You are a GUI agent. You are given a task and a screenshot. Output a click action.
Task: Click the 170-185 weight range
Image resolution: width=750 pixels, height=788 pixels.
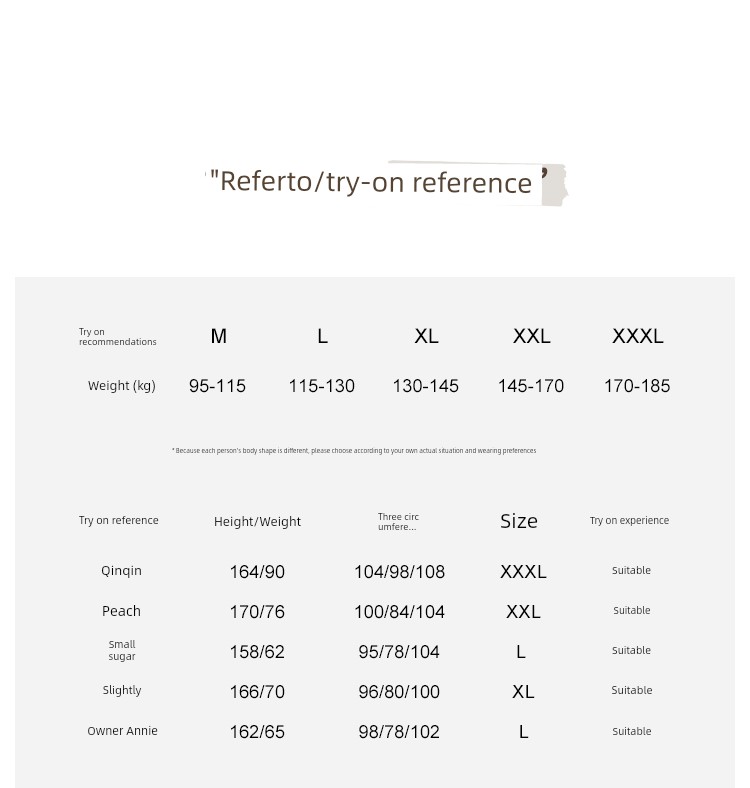[x=636, y=386]
